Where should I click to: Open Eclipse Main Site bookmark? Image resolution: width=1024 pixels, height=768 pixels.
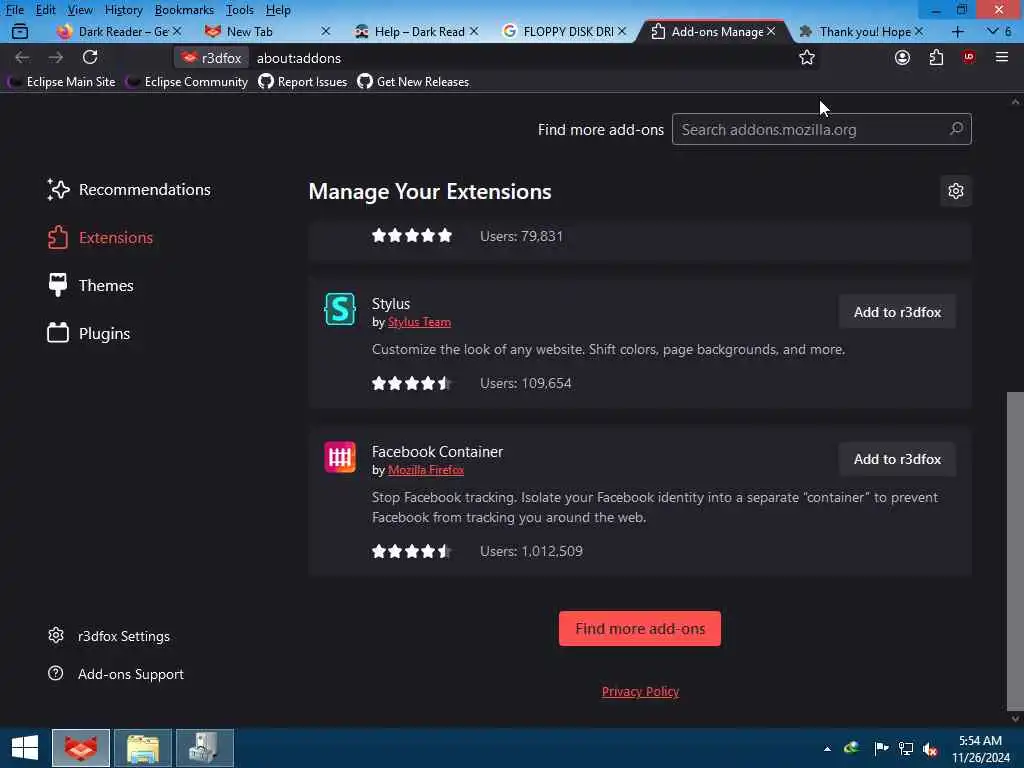click(62, 82)
